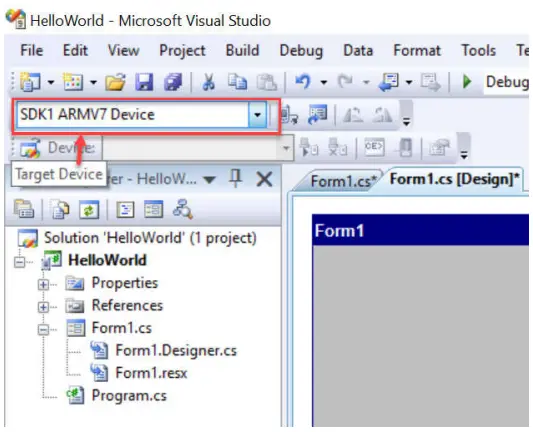Image resolution: width=533 pixels, height=432 pixels.
Task: Save the file with the floppy disk icon
Action: (144, 82)
